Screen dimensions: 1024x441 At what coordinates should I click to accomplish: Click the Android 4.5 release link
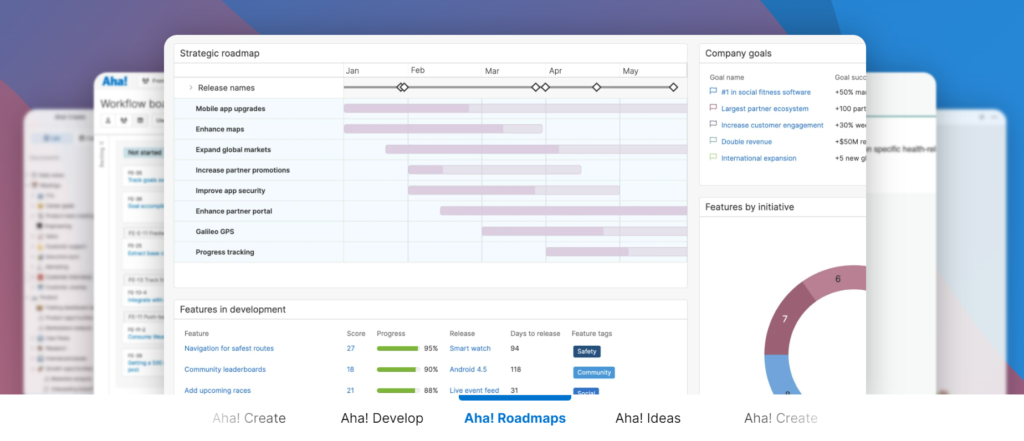(468, 369)
